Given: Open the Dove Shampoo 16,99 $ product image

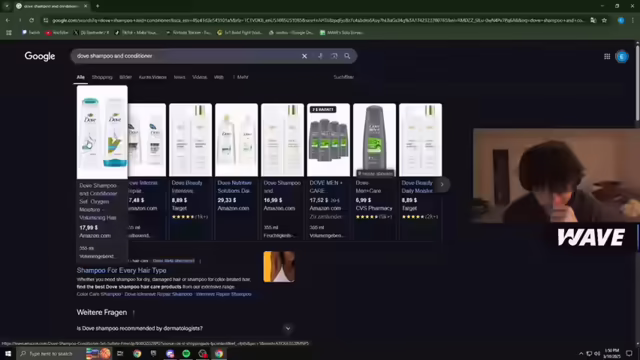Looking at the screenshot, I should (282, 140).
